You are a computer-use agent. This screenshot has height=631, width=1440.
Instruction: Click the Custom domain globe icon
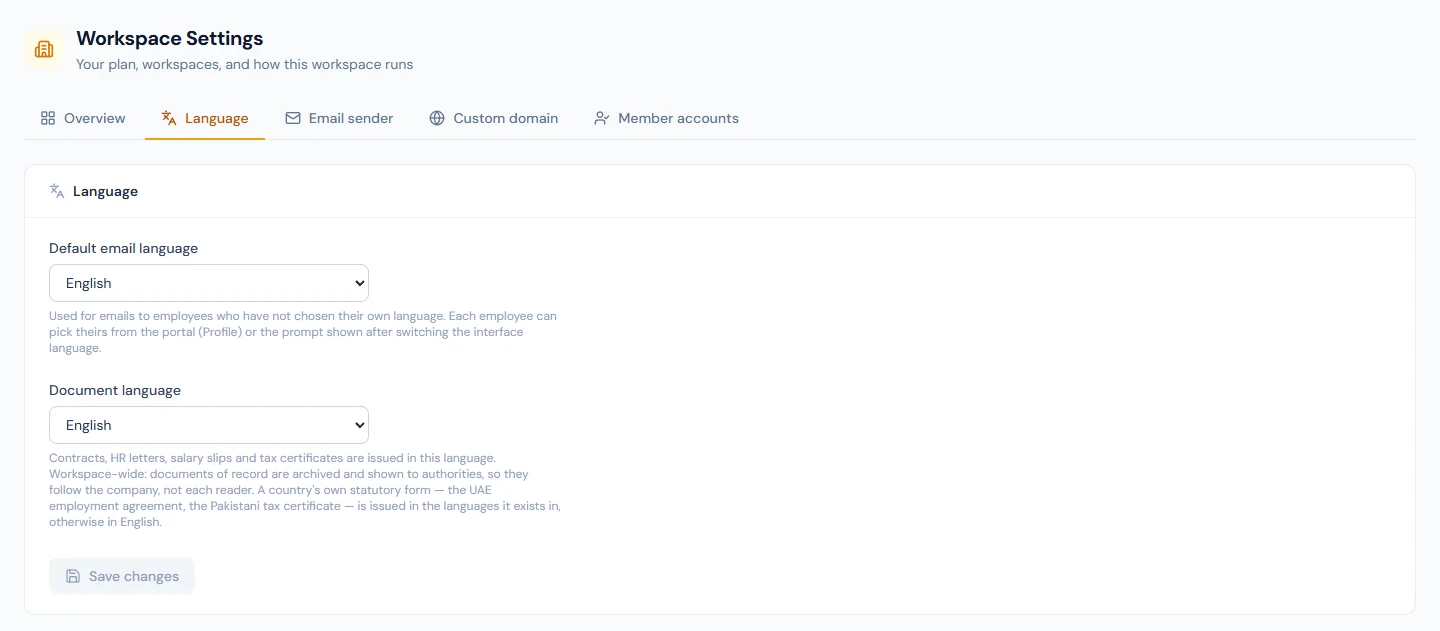pos(437,118)
